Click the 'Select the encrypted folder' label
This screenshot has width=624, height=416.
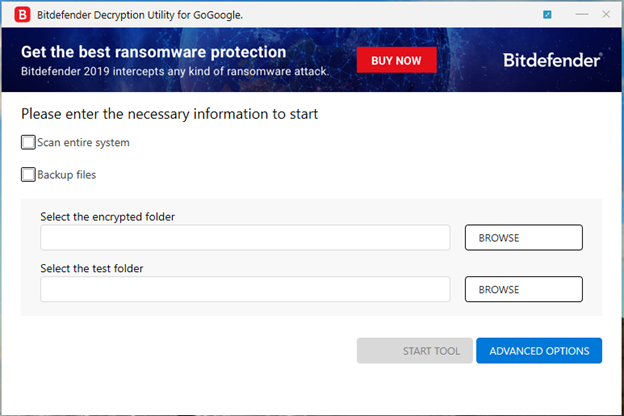(107, 217)
